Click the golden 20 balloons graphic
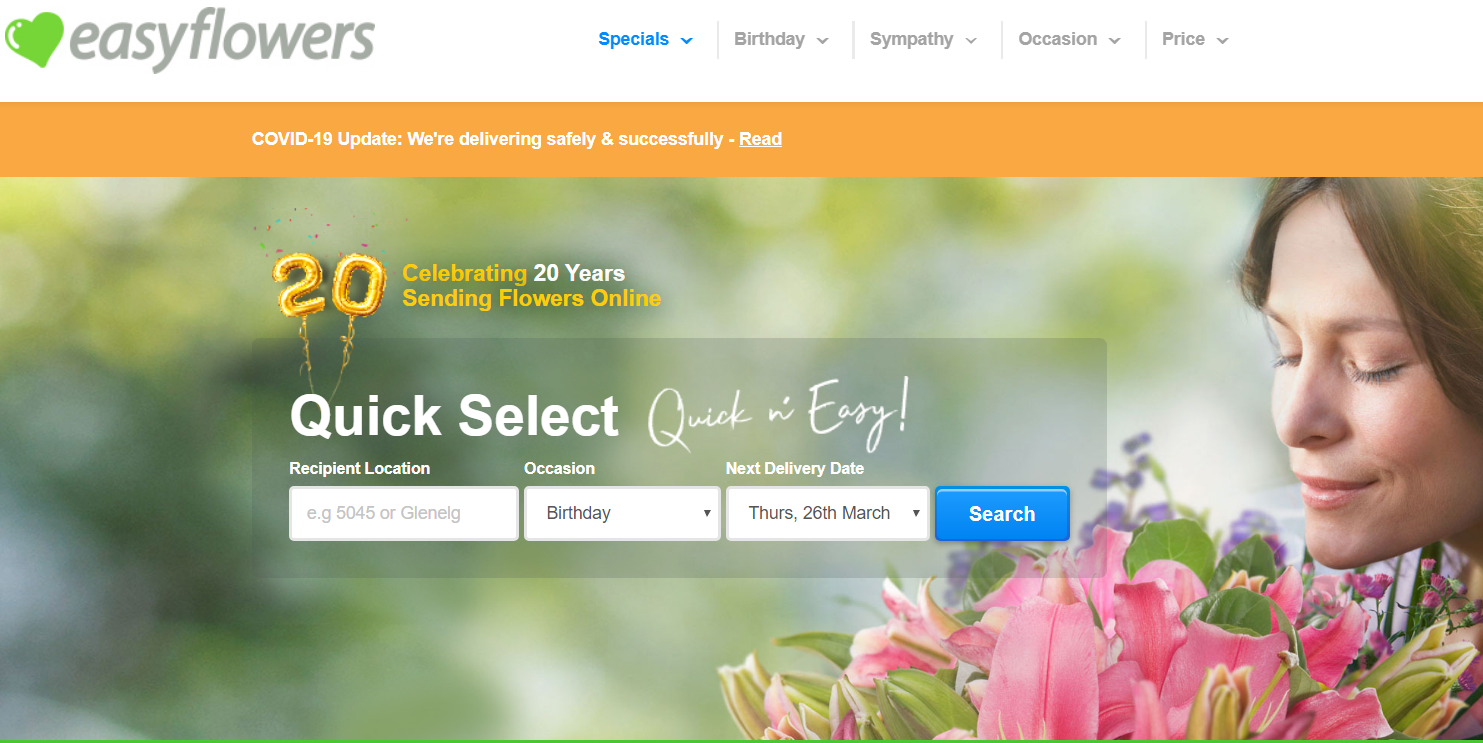 click(329, 285)
